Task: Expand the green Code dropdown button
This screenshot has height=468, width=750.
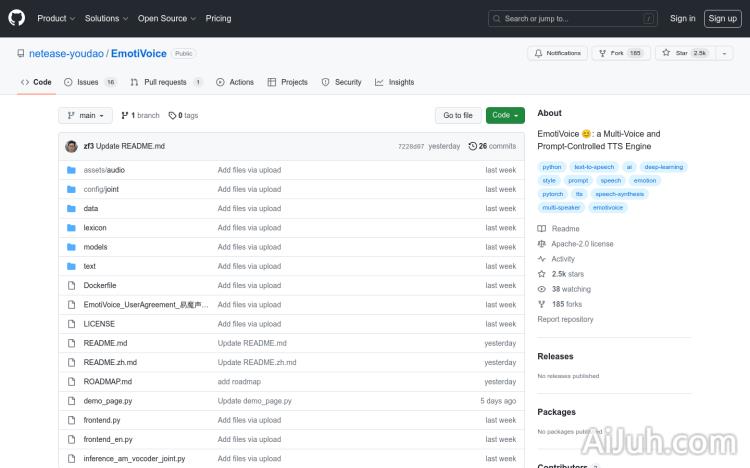Action: tap(505, 115)
